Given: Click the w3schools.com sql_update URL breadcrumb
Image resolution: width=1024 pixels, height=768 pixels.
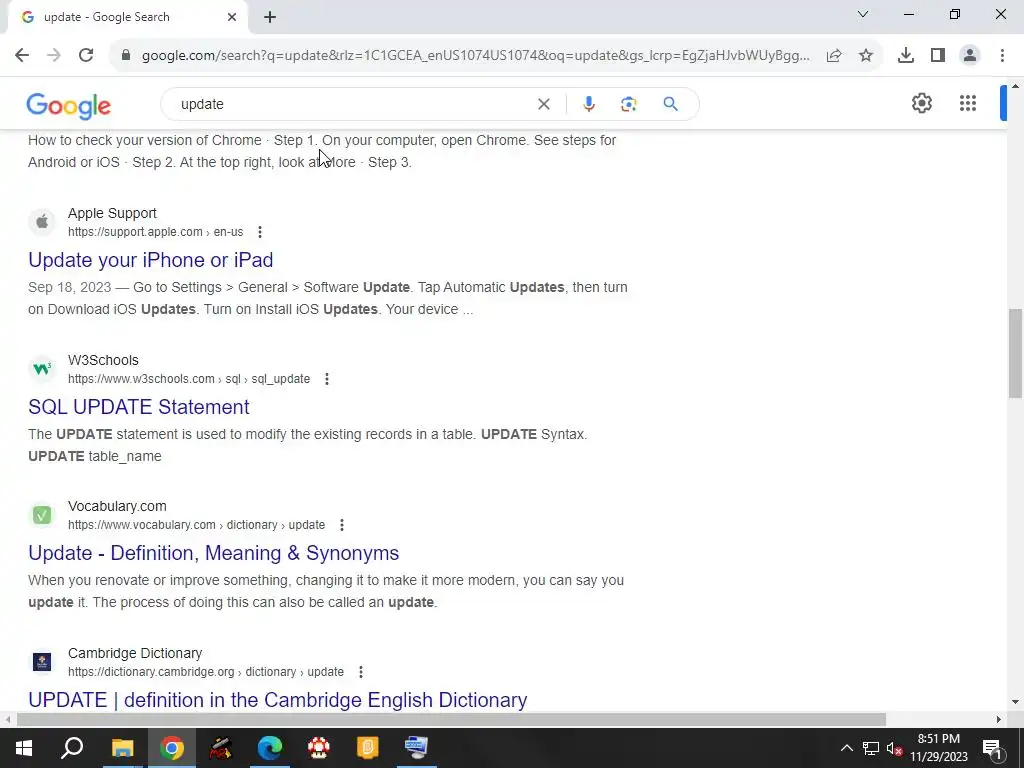Looking at the screenshot, I should [x=189, y=379].
